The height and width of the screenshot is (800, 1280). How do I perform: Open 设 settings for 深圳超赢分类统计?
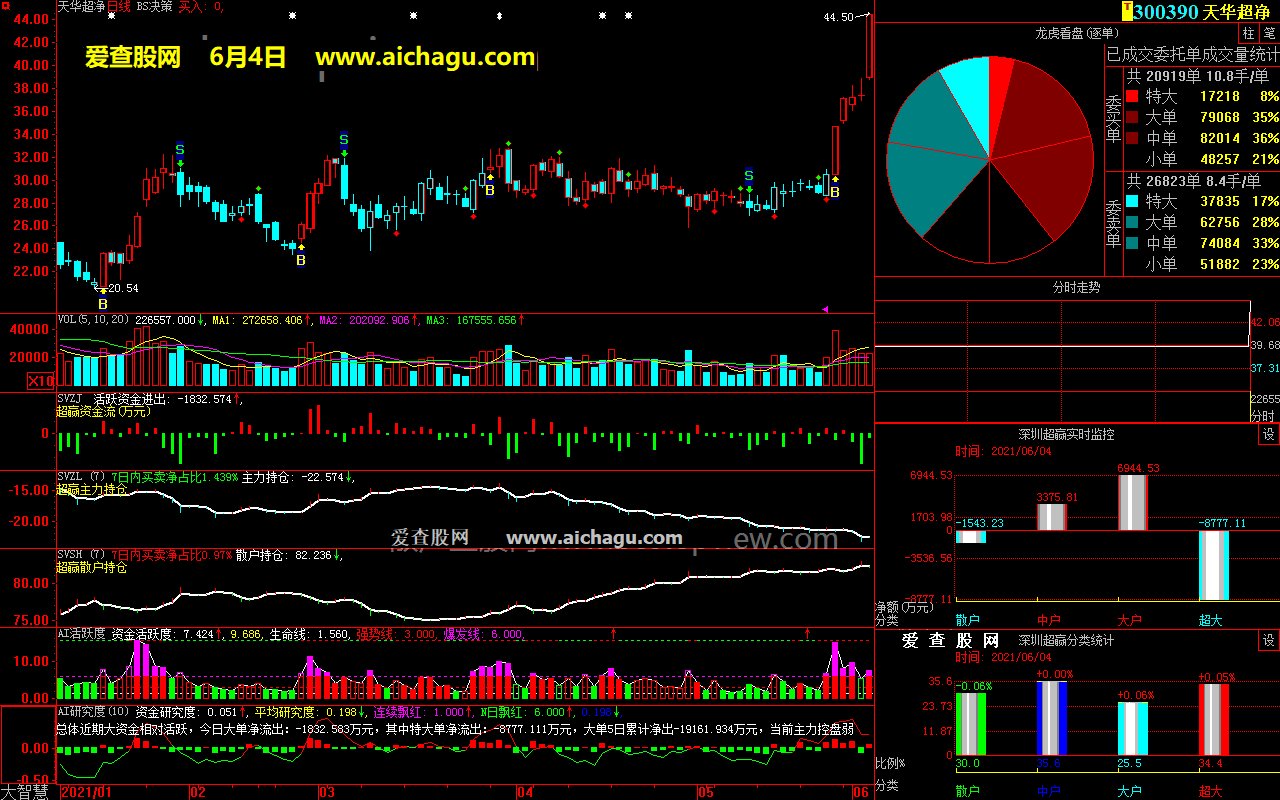point(1268,640)
